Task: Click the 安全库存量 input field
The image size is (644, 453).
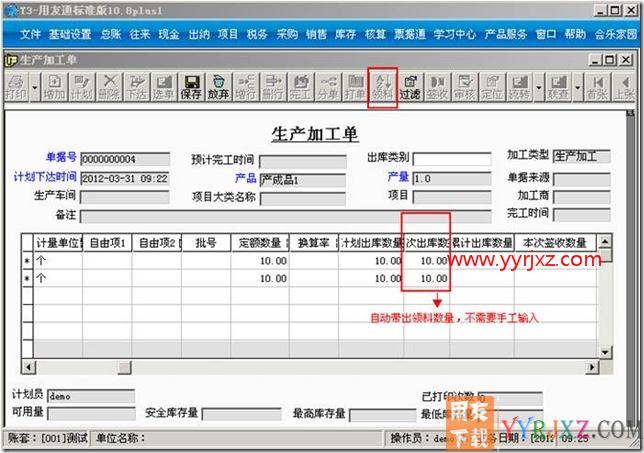Action: pyautogui.click(x=242, y=414)
